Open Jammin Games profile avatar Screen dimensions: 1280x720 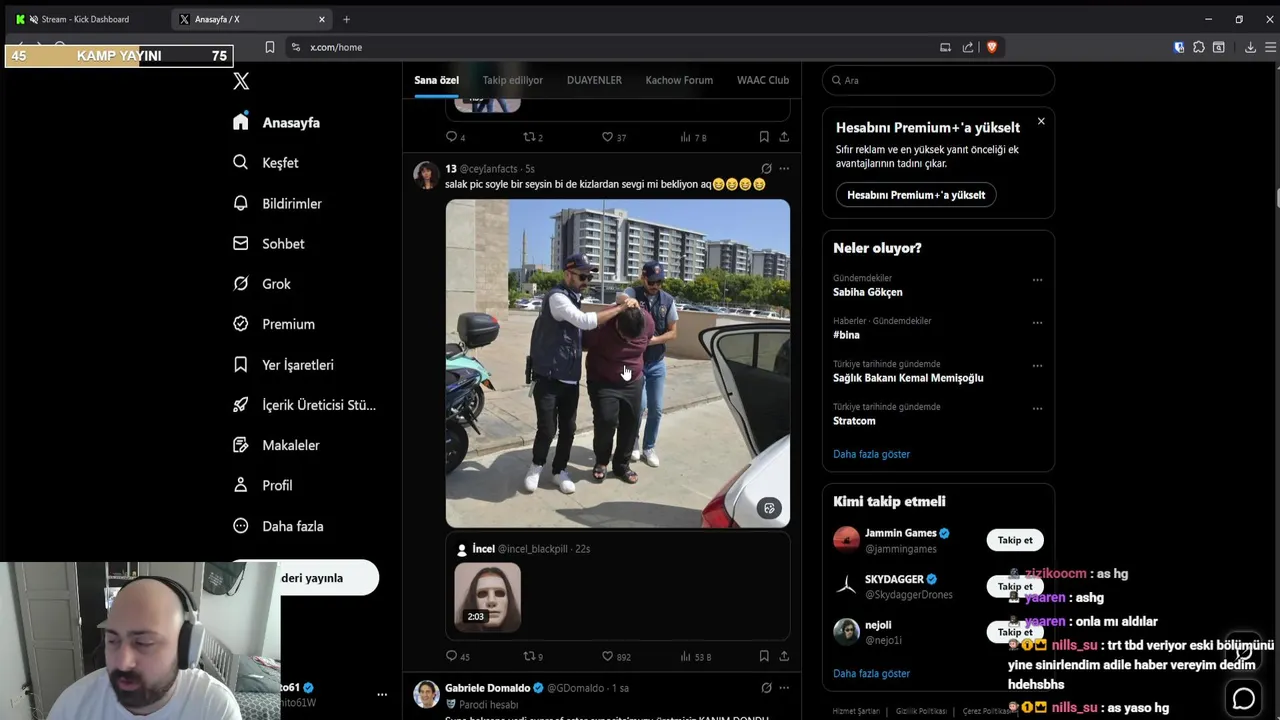(x=846, y=540)
